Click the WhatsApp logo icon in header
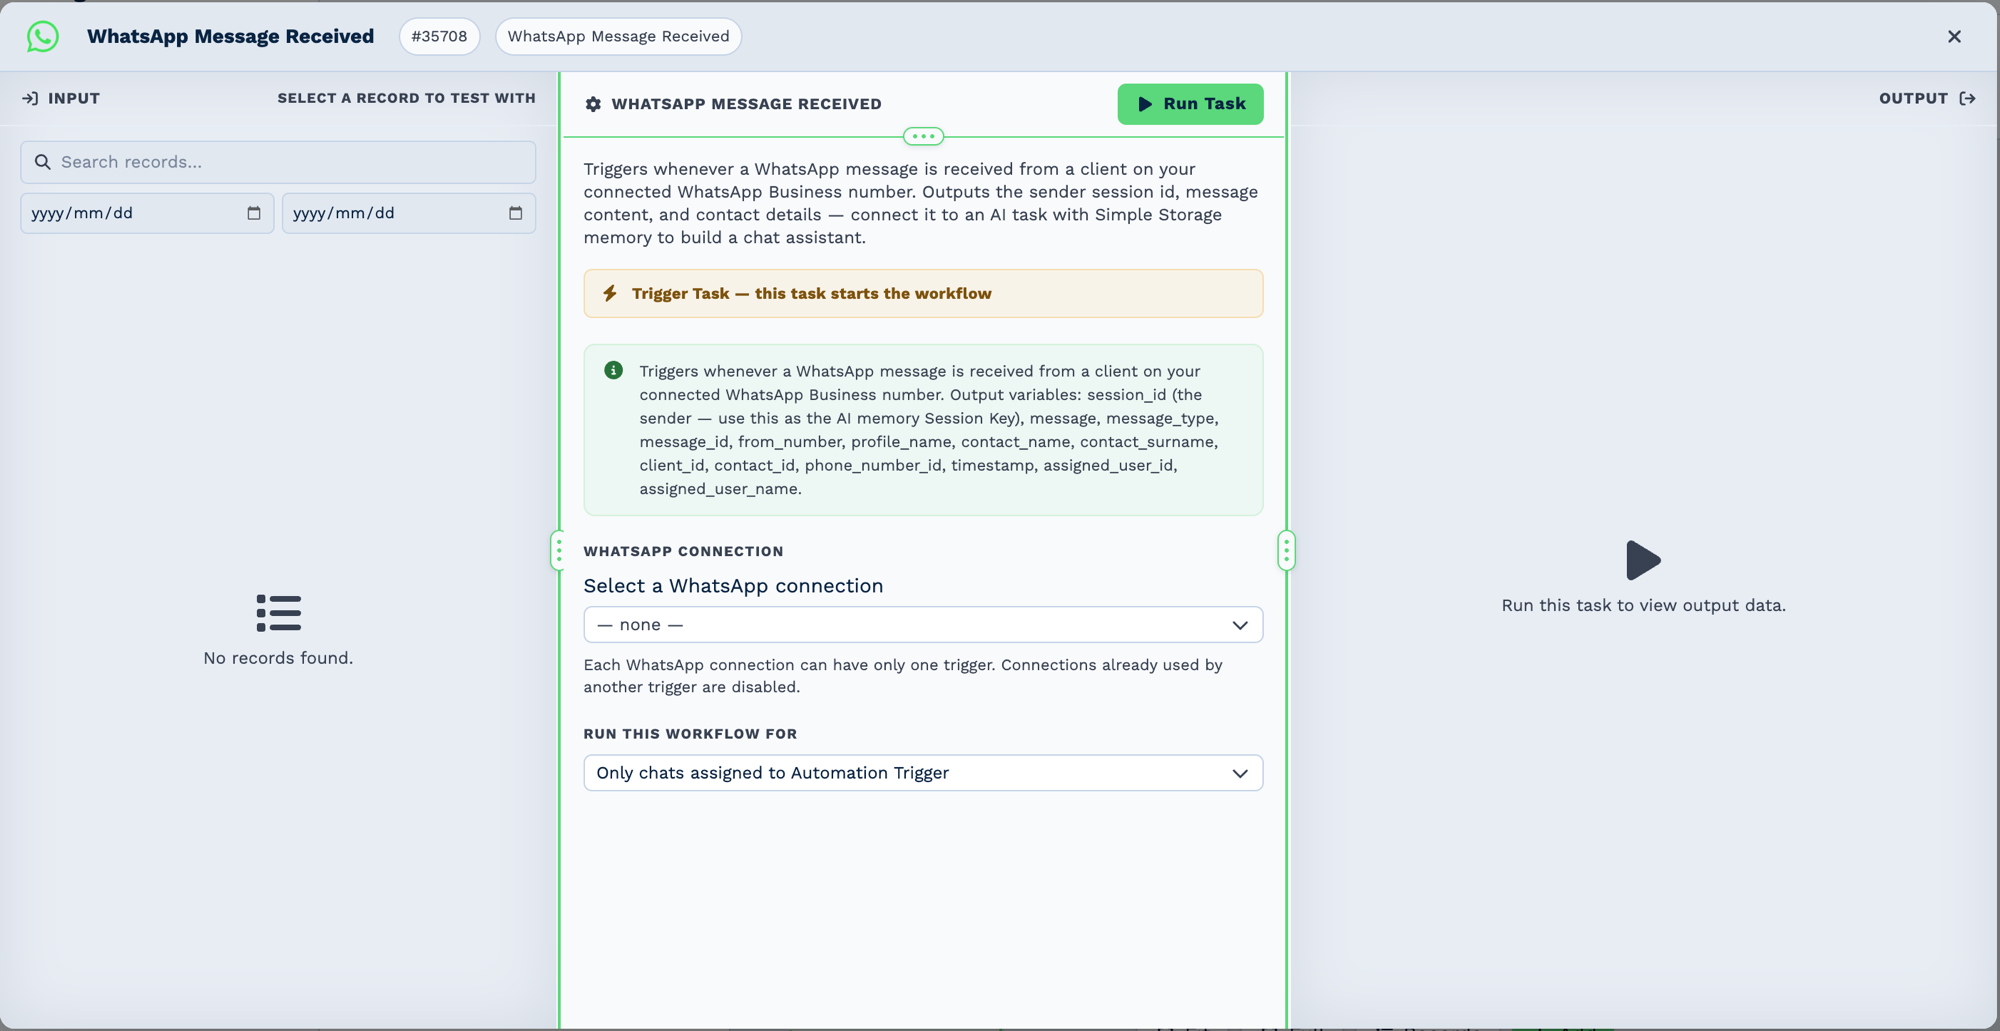Viewport: 2000px width, 1031px height. (x=43, y=37)
